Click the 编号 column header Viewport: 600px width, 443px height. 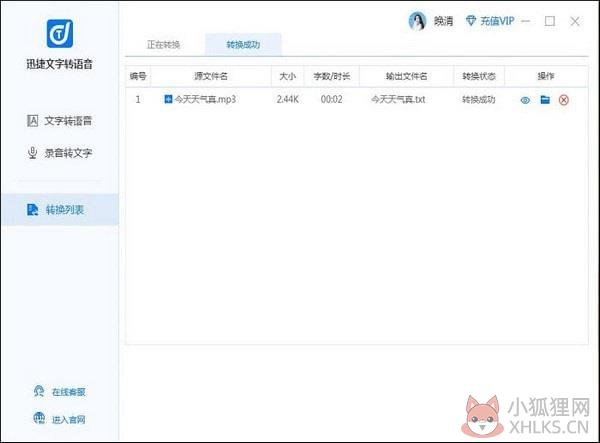[138, 76]
